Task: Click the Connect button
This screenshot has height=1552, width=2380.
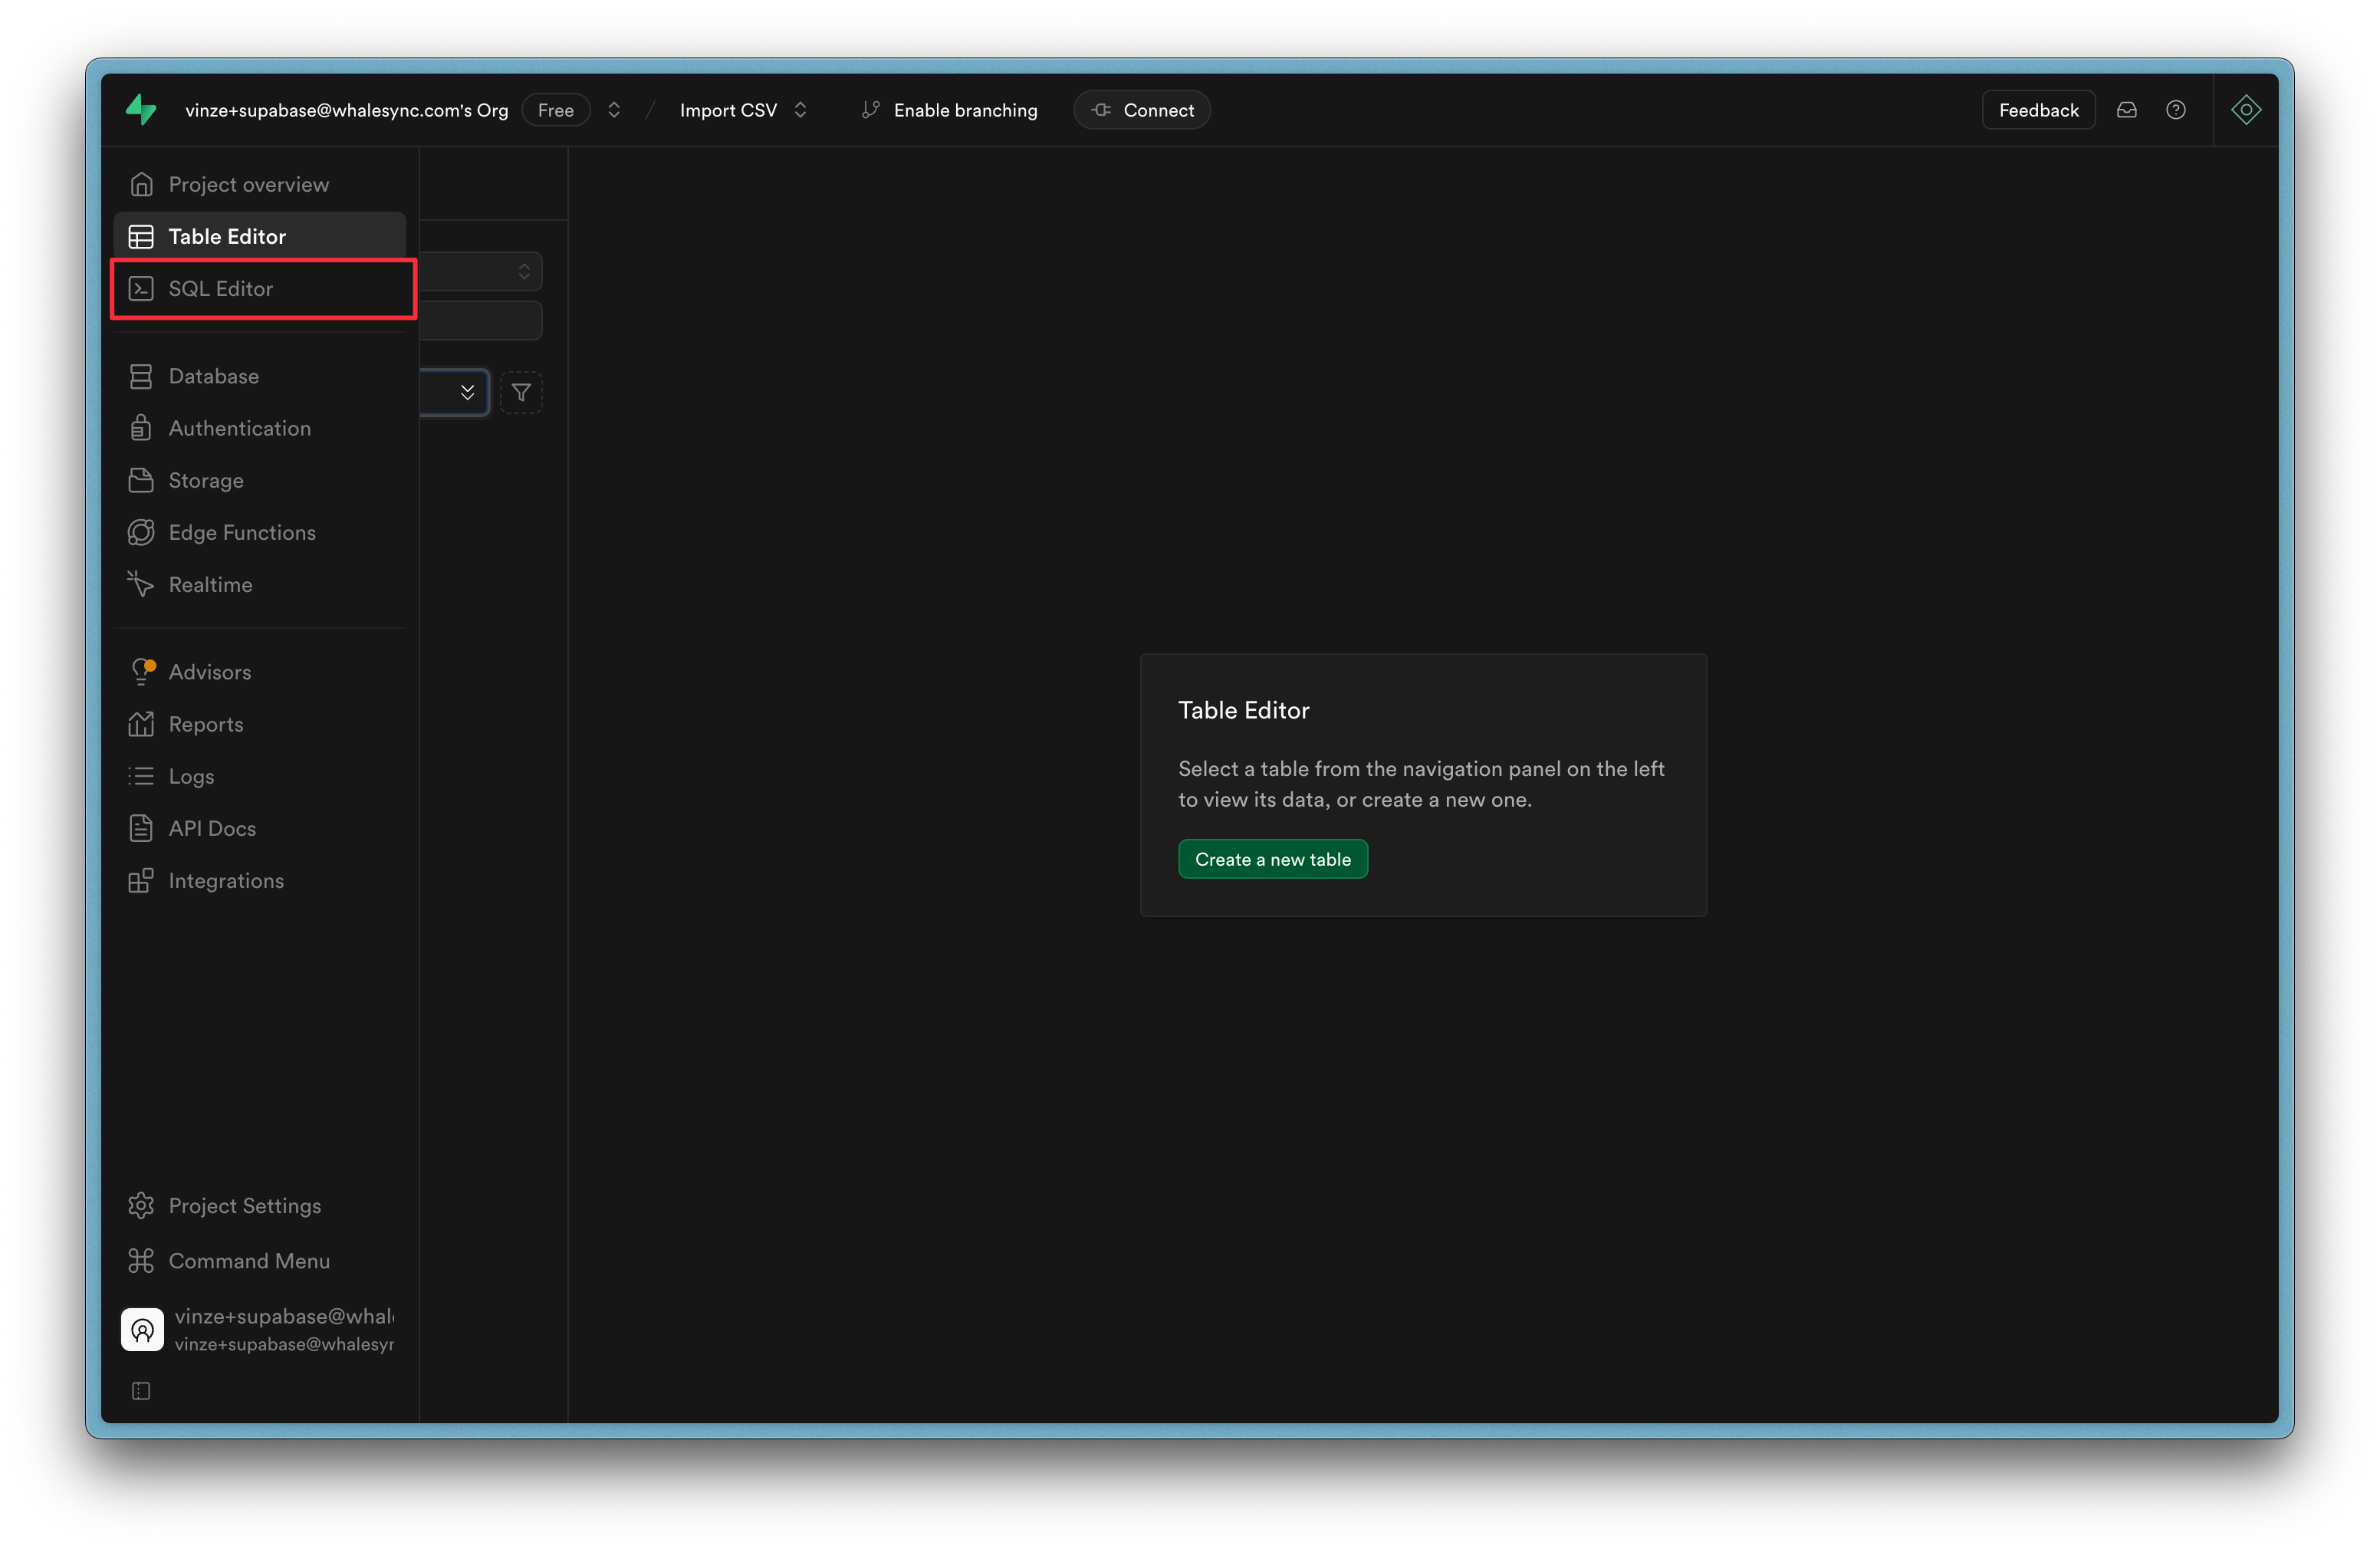Action: [x=1142, y=110]
